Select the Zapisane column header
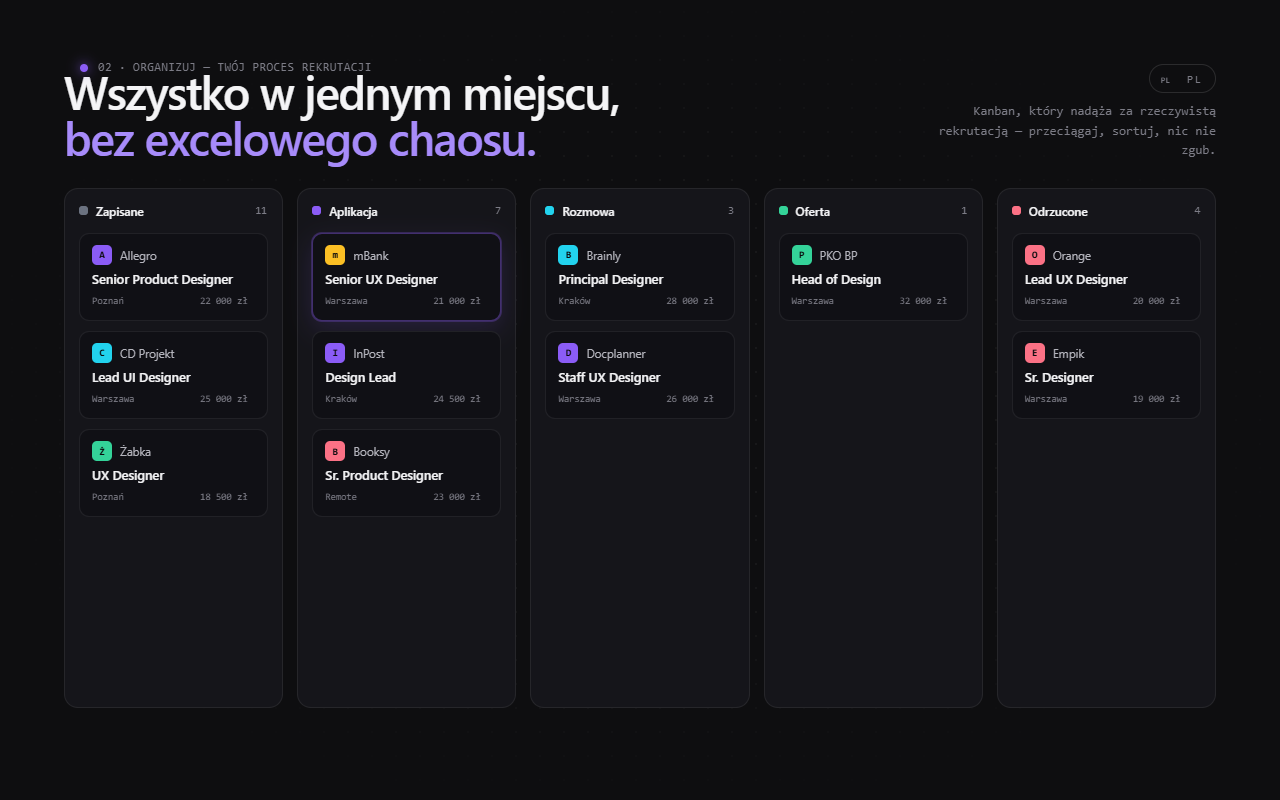 click(x=120, y=212)
